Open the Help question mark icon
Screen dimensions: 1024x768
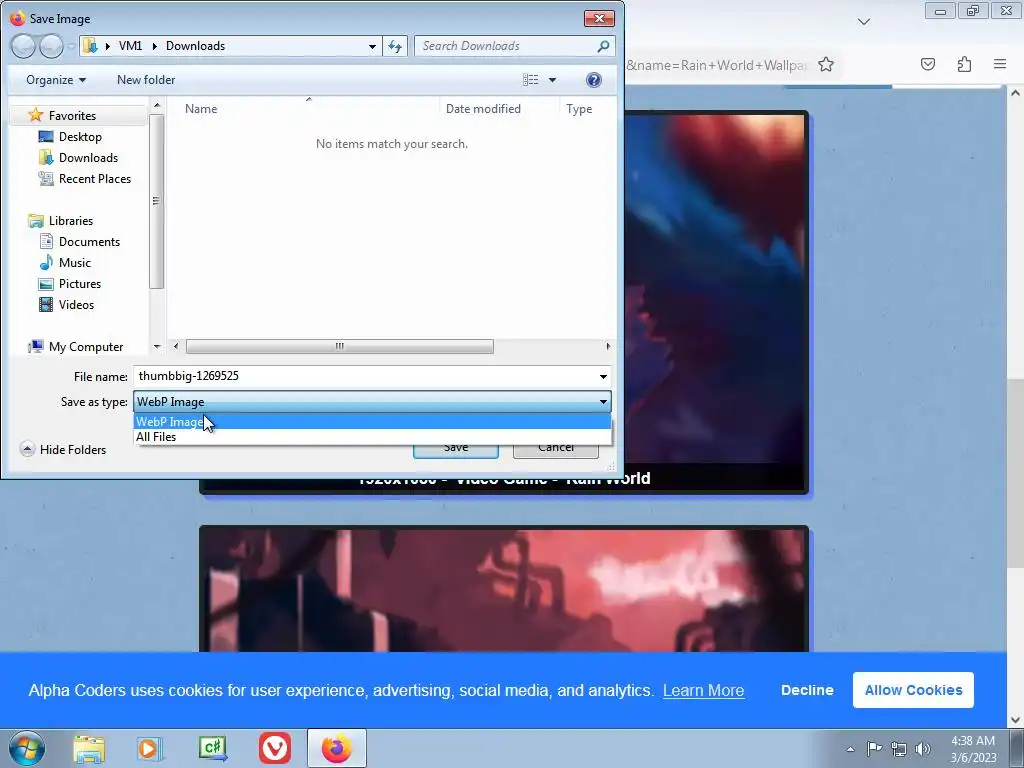click(593, 80)
